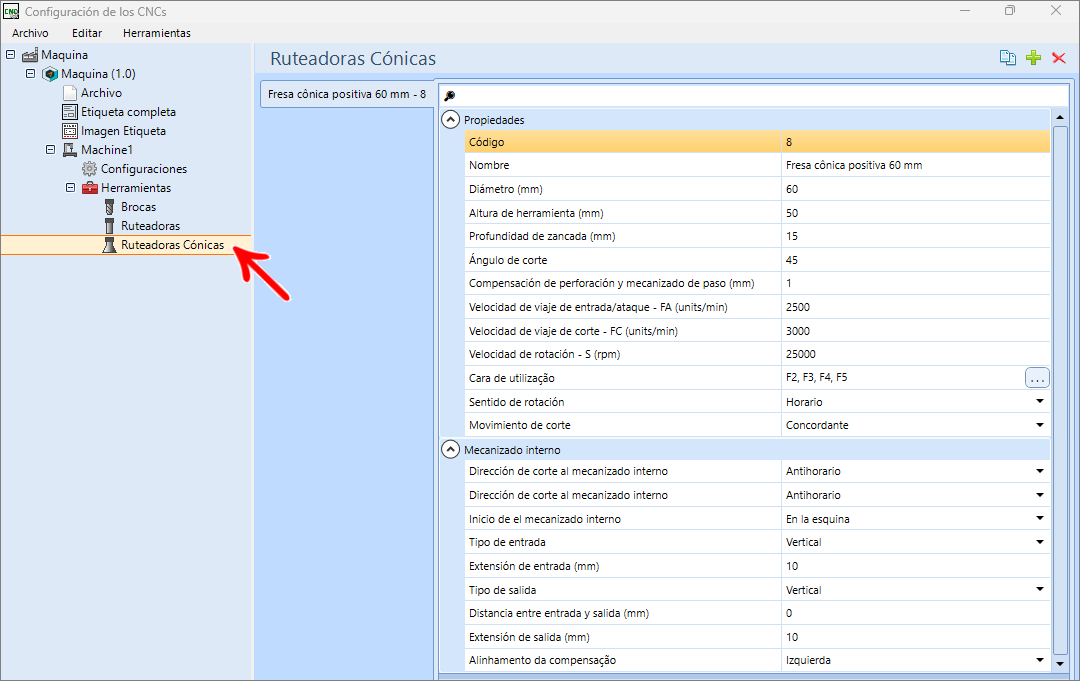Open the Alinhamento da compensação dropdown

click(1039, 660)
